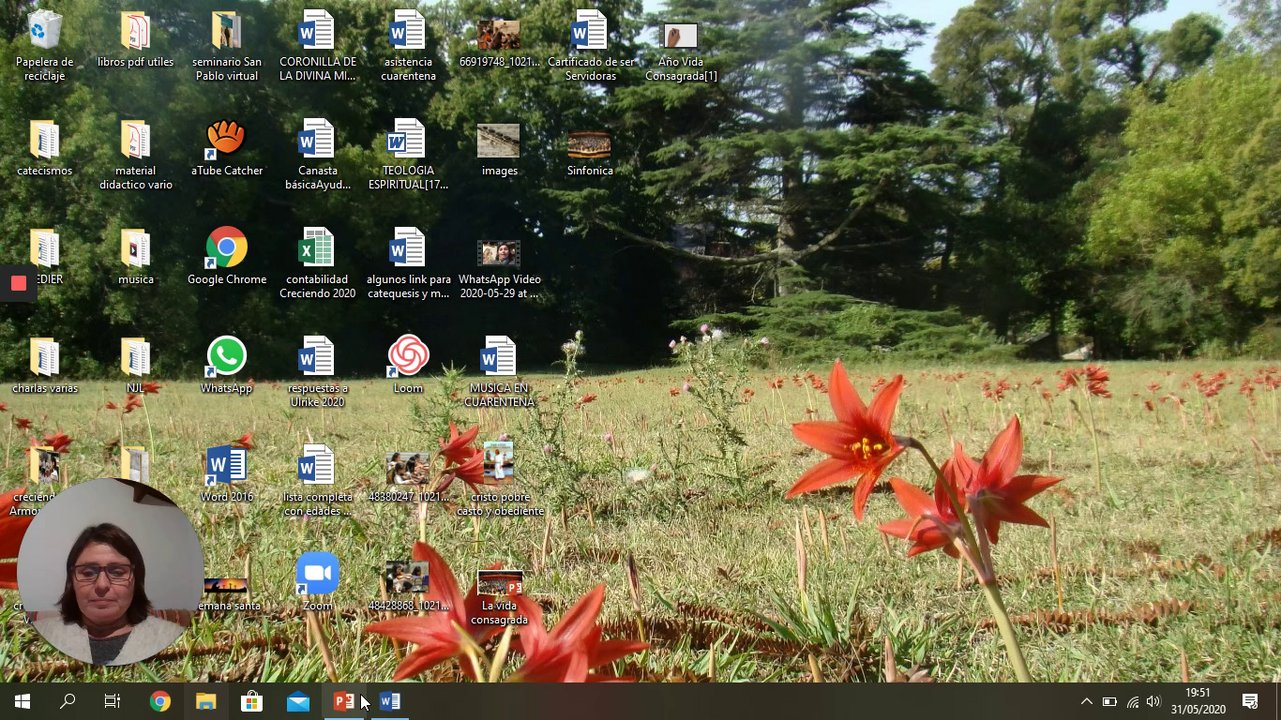
Task: Open the Papelera de reciclaje icon
Action: tap(45, 46)
